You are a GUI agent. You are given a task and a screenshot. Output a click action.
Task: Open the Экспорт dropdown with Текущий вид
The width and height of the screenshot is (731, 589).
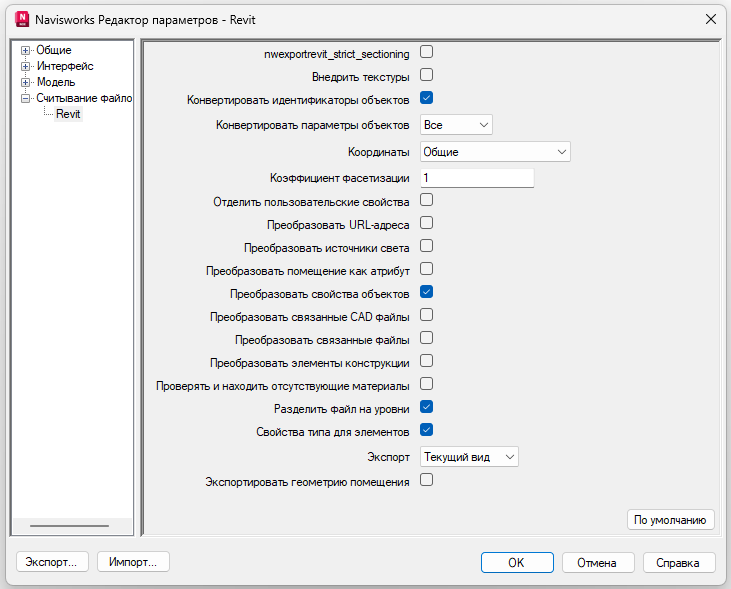(468, 457)
